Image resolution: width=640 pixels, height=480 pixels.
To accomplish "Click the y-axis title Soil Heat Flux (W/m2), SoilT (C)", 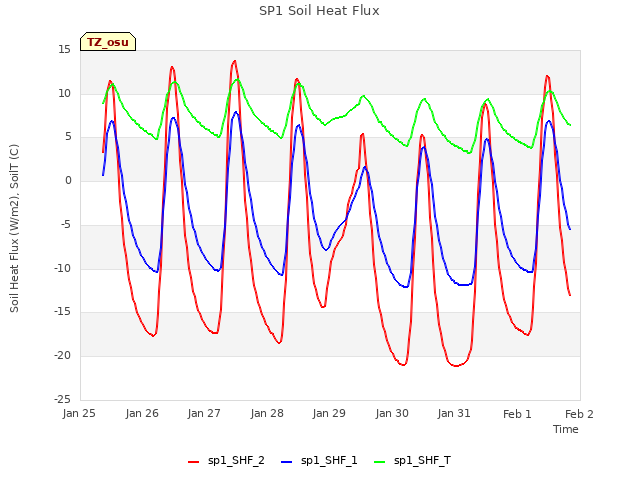I will [14, 228].
